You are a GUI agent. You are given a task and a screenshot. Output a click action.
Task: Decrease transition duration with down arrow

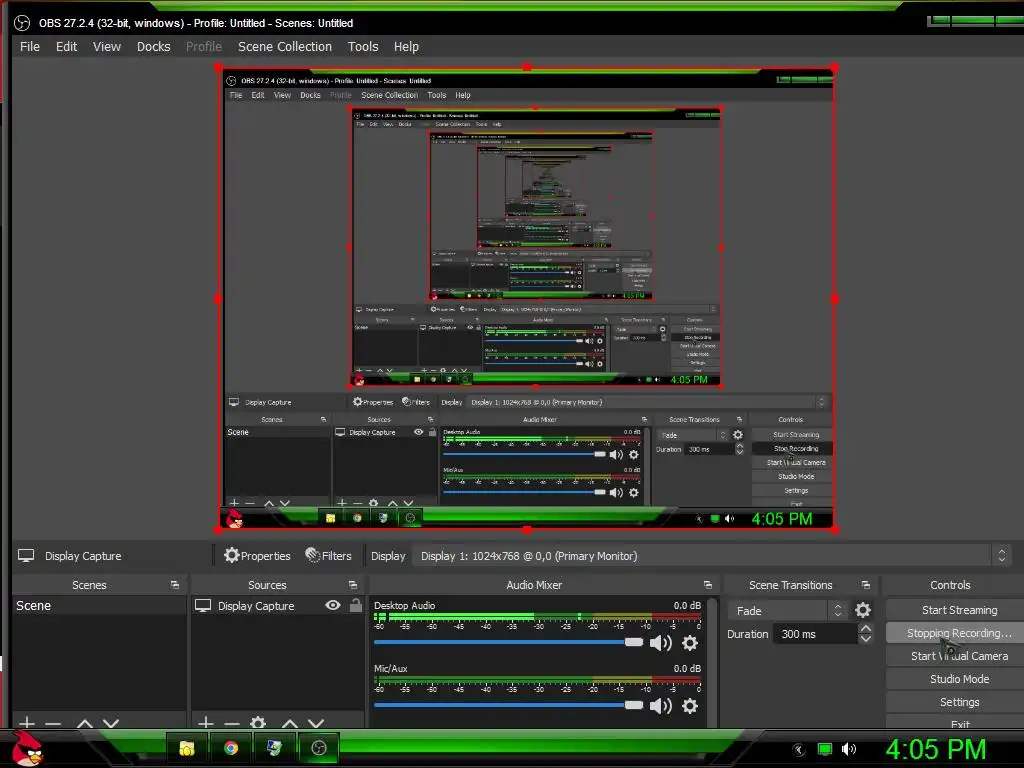point(865,639)
